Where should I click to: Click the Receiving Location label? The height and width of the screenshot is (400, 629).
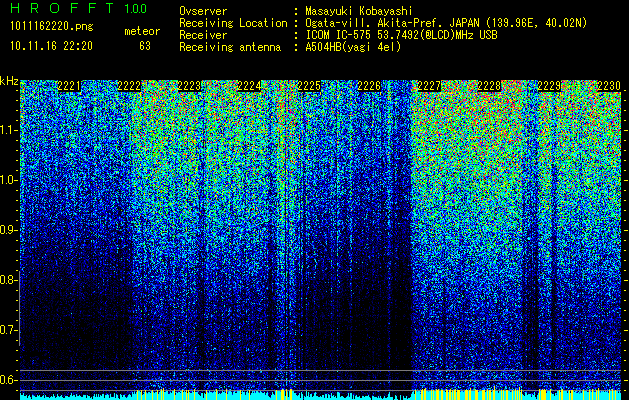pos(233,23)
